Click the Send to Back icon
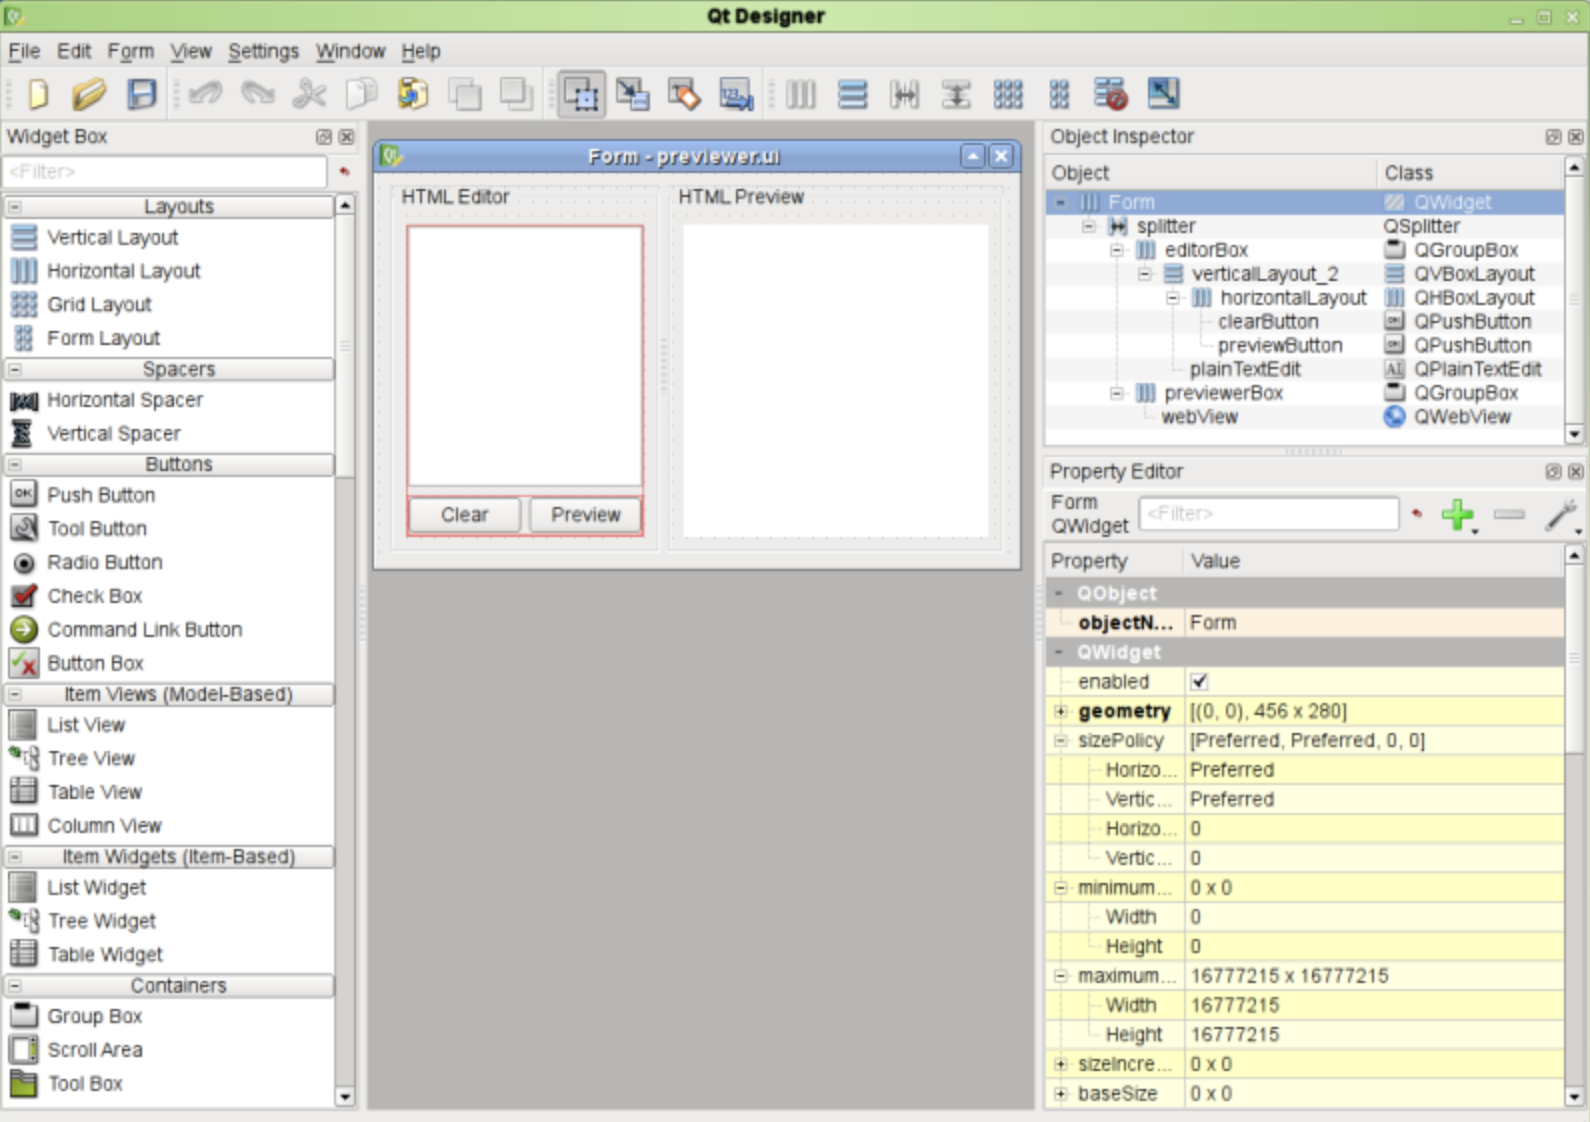The width and height of the screenshot is (1590, 1122). (x=464, y=94)
